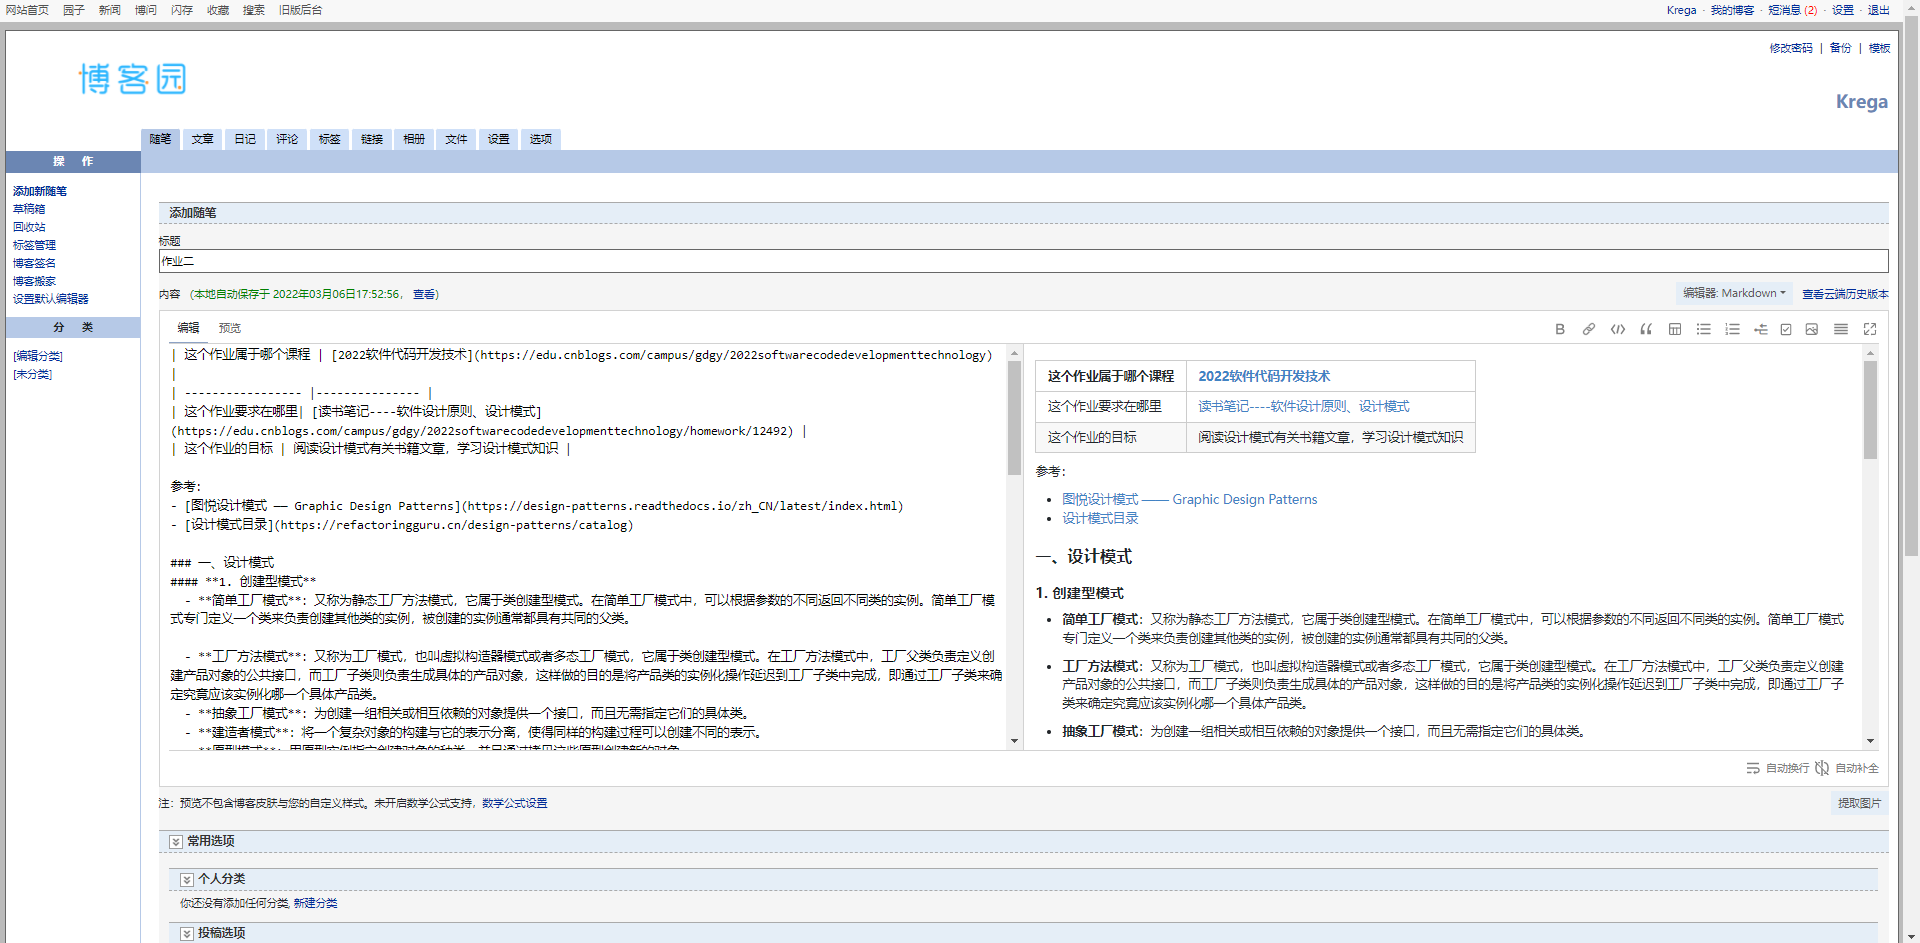The width and height of the screenshot is (1920, 943).
Task: Collapse the 投稿选项 section
Action: click(x=187, y=934)
